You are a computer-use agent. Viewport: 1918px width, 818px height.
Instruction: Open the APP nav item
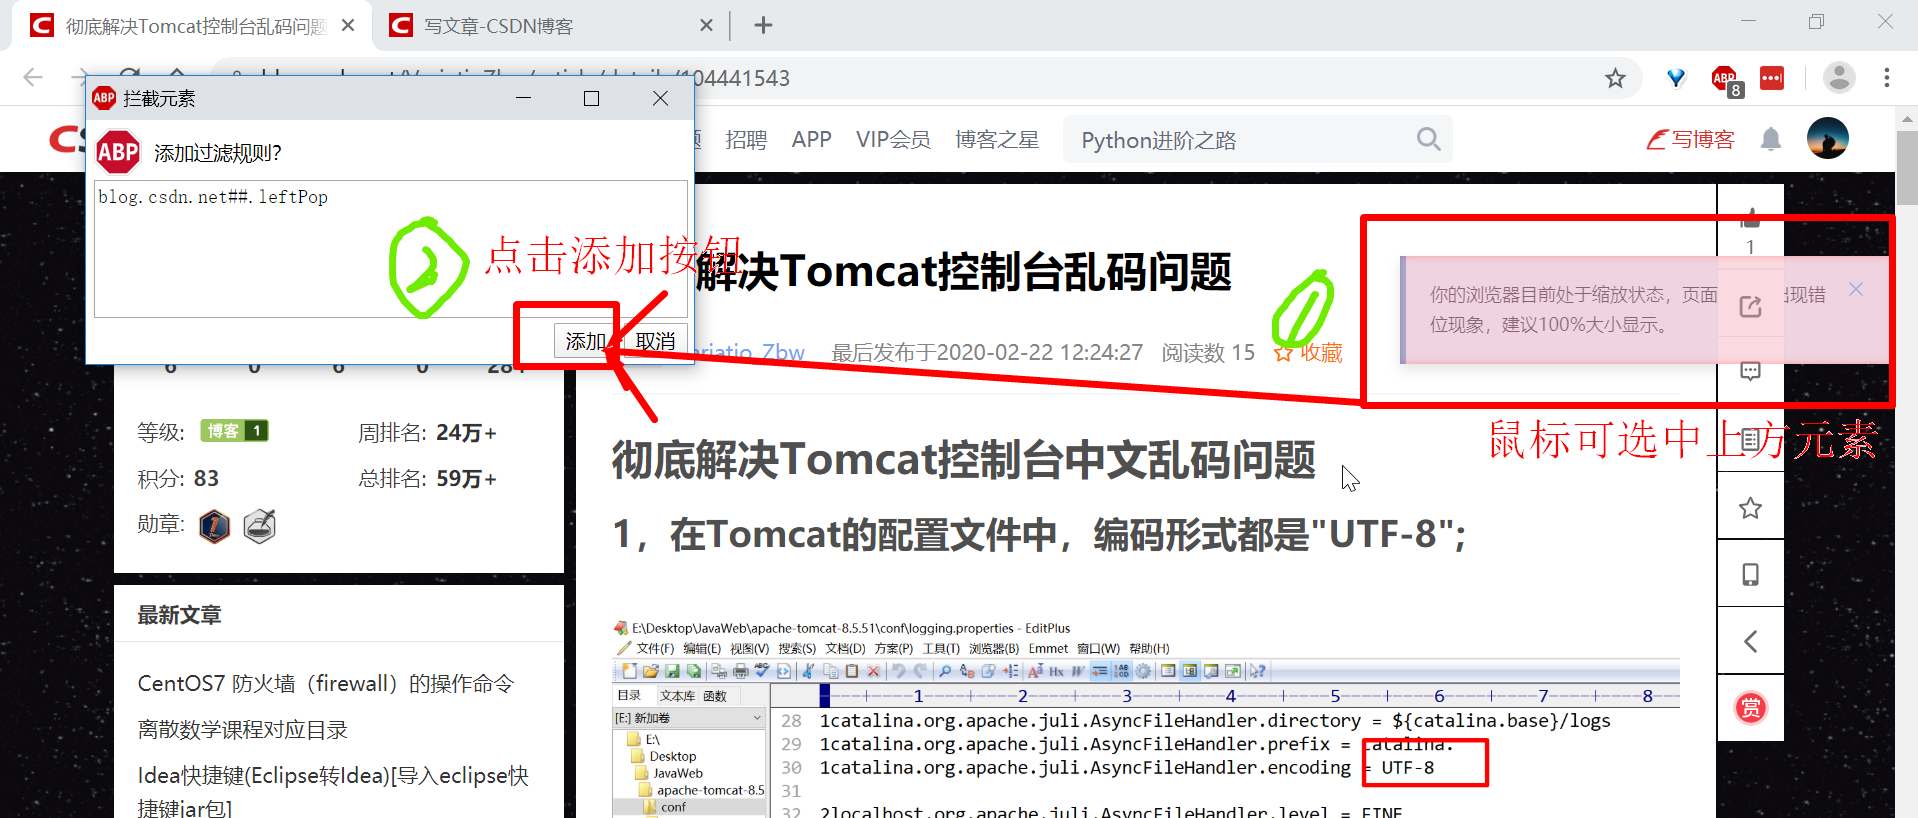[x=811, y=139]
